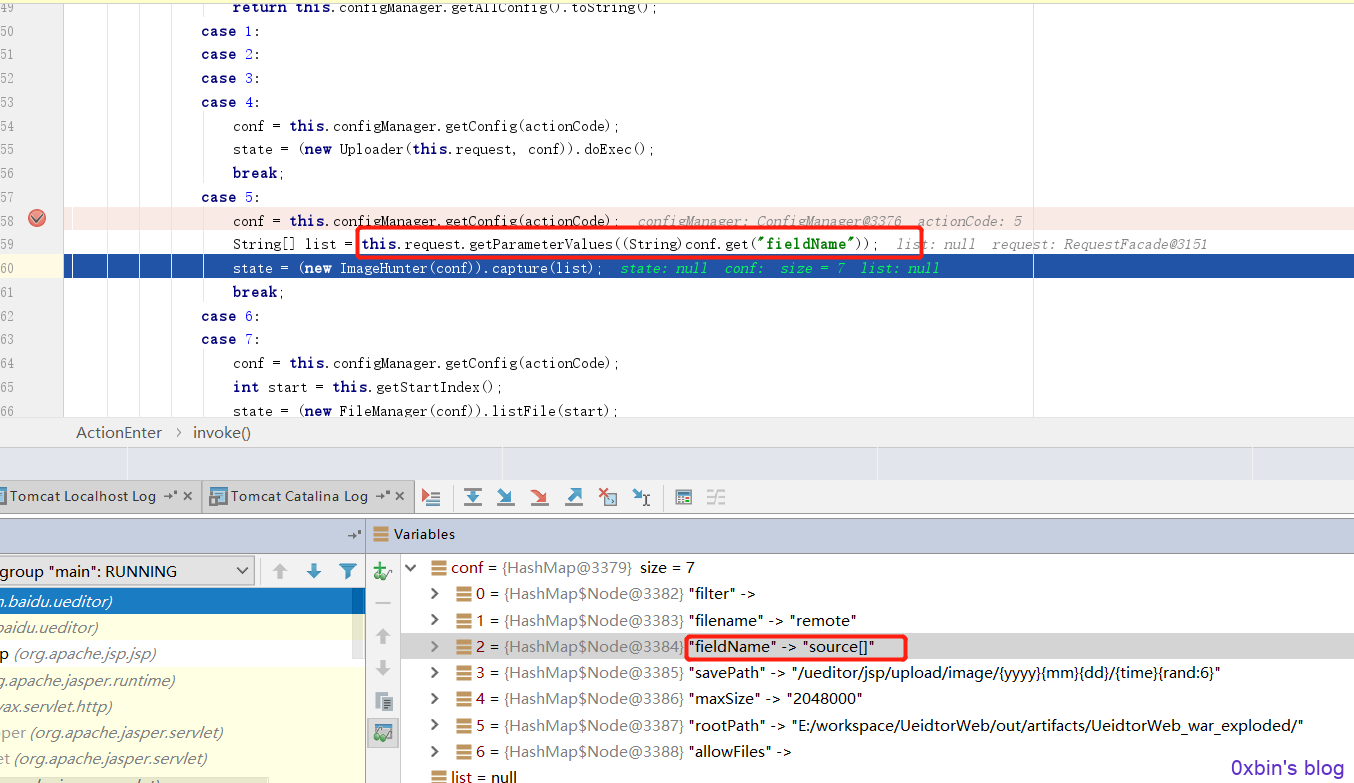Expand the node 0 "filter" entry
Image resolution: width=1354 pixels, height=783 pixels.
[x=434, y=594]
